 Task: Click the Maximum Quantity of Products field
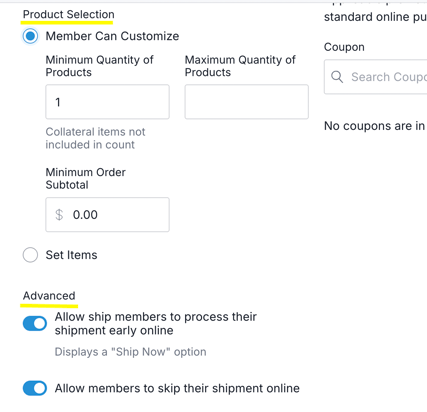point(247,102)
